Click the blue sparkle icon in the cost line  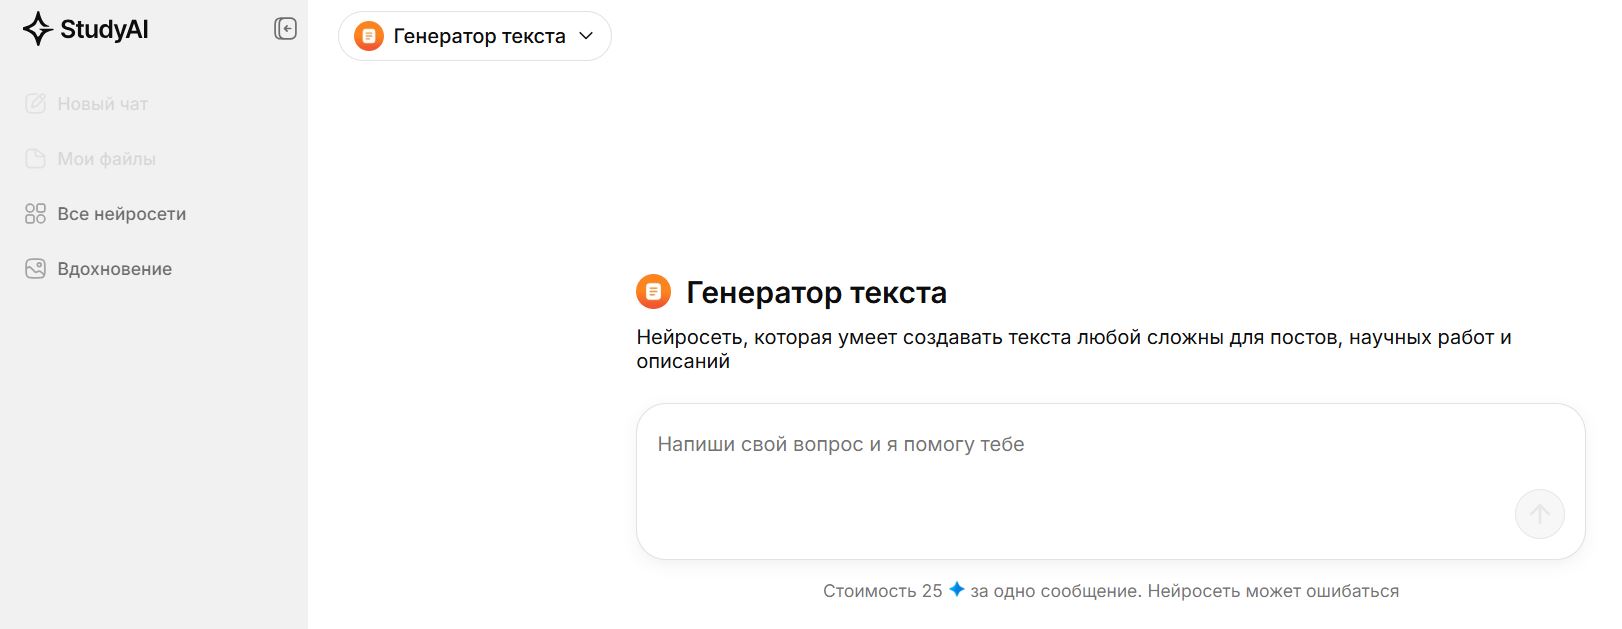[x=958, y=591]
